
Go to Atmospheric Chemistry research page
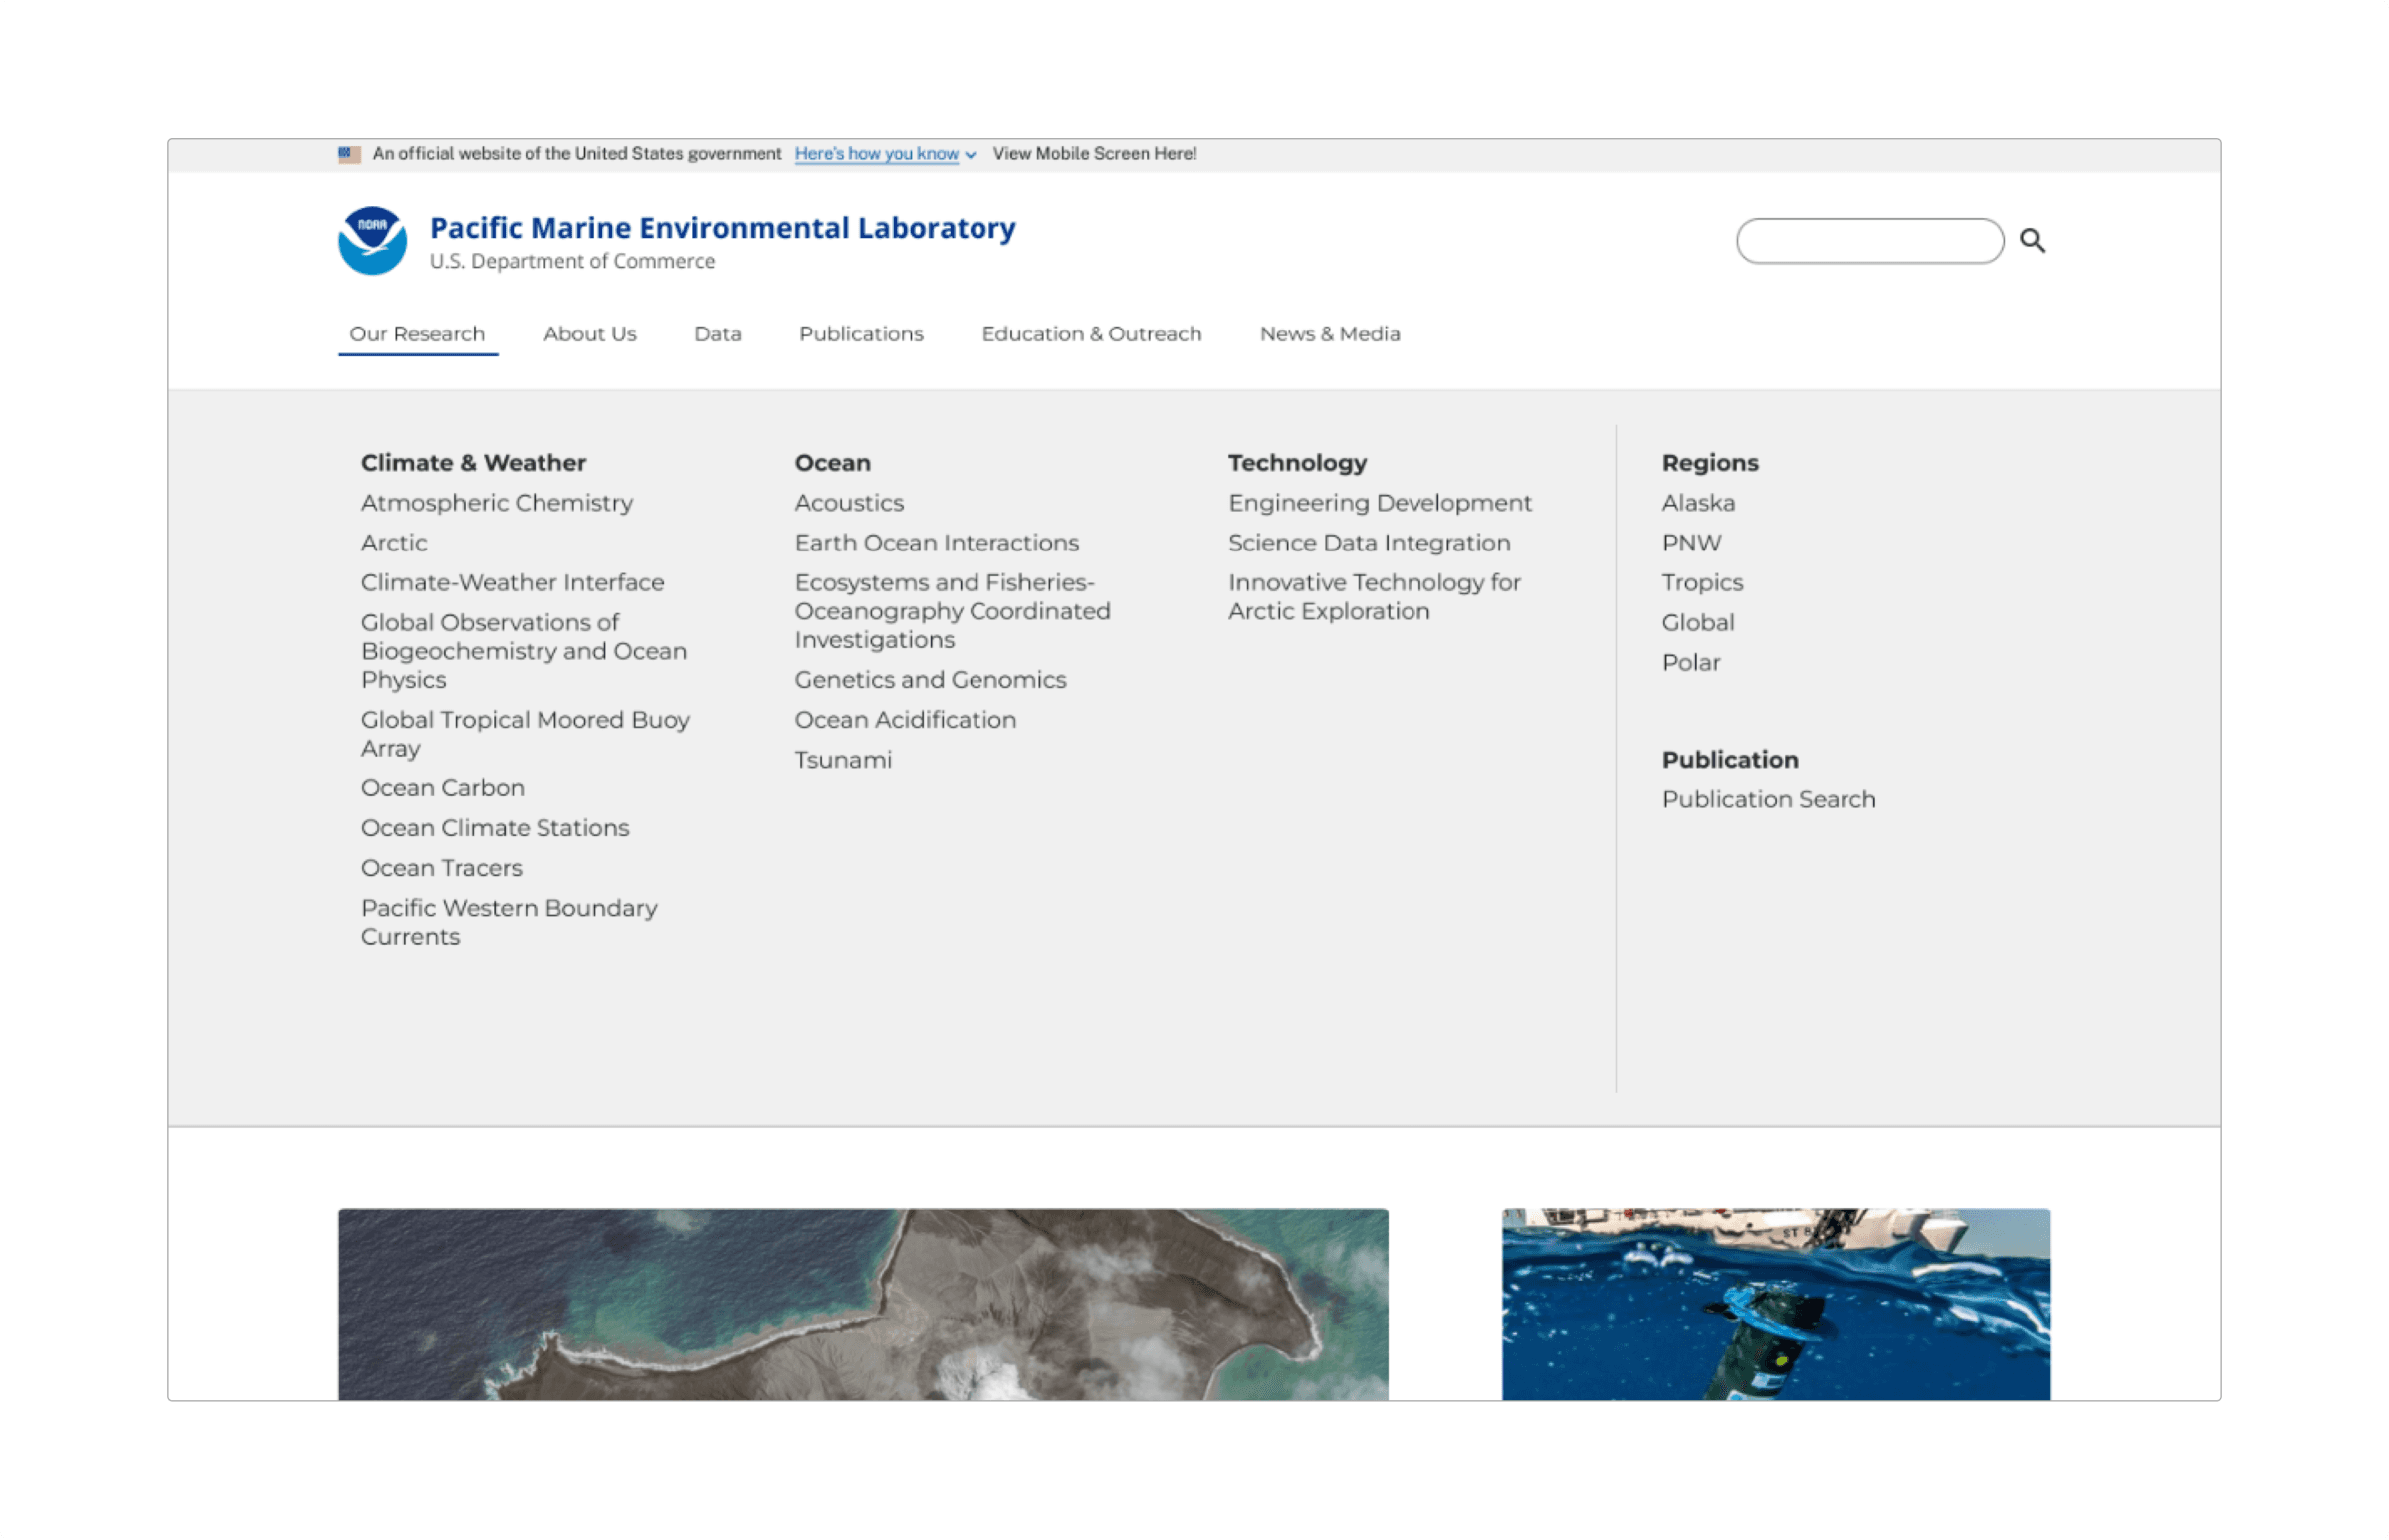click(x=497, y=503)
